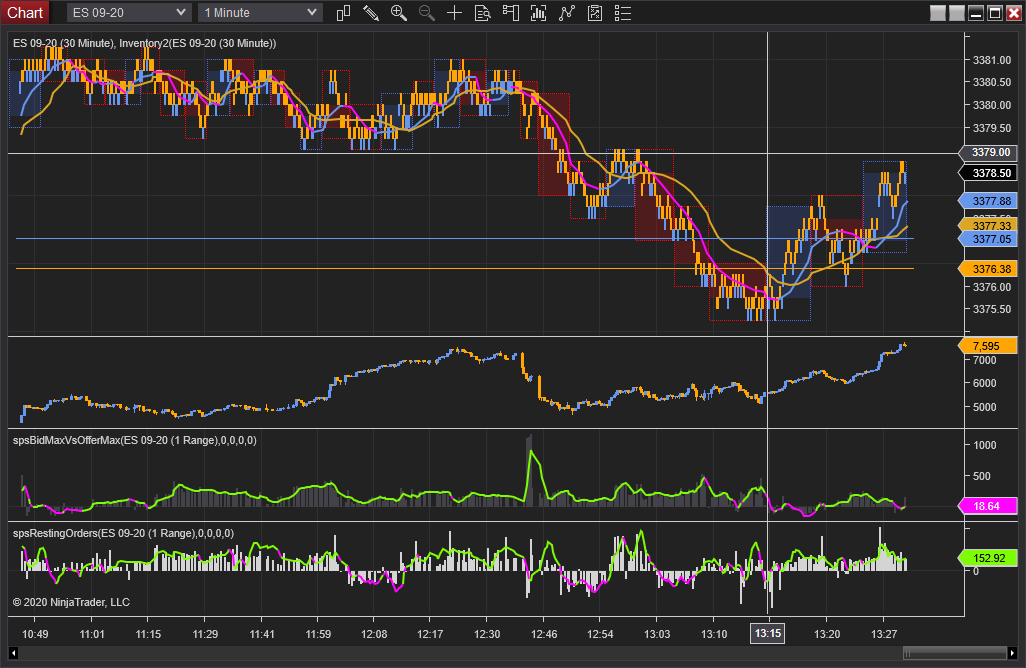Open the Data Series icon
Viewport: 1026px width, 668px height.
point(539,13)
